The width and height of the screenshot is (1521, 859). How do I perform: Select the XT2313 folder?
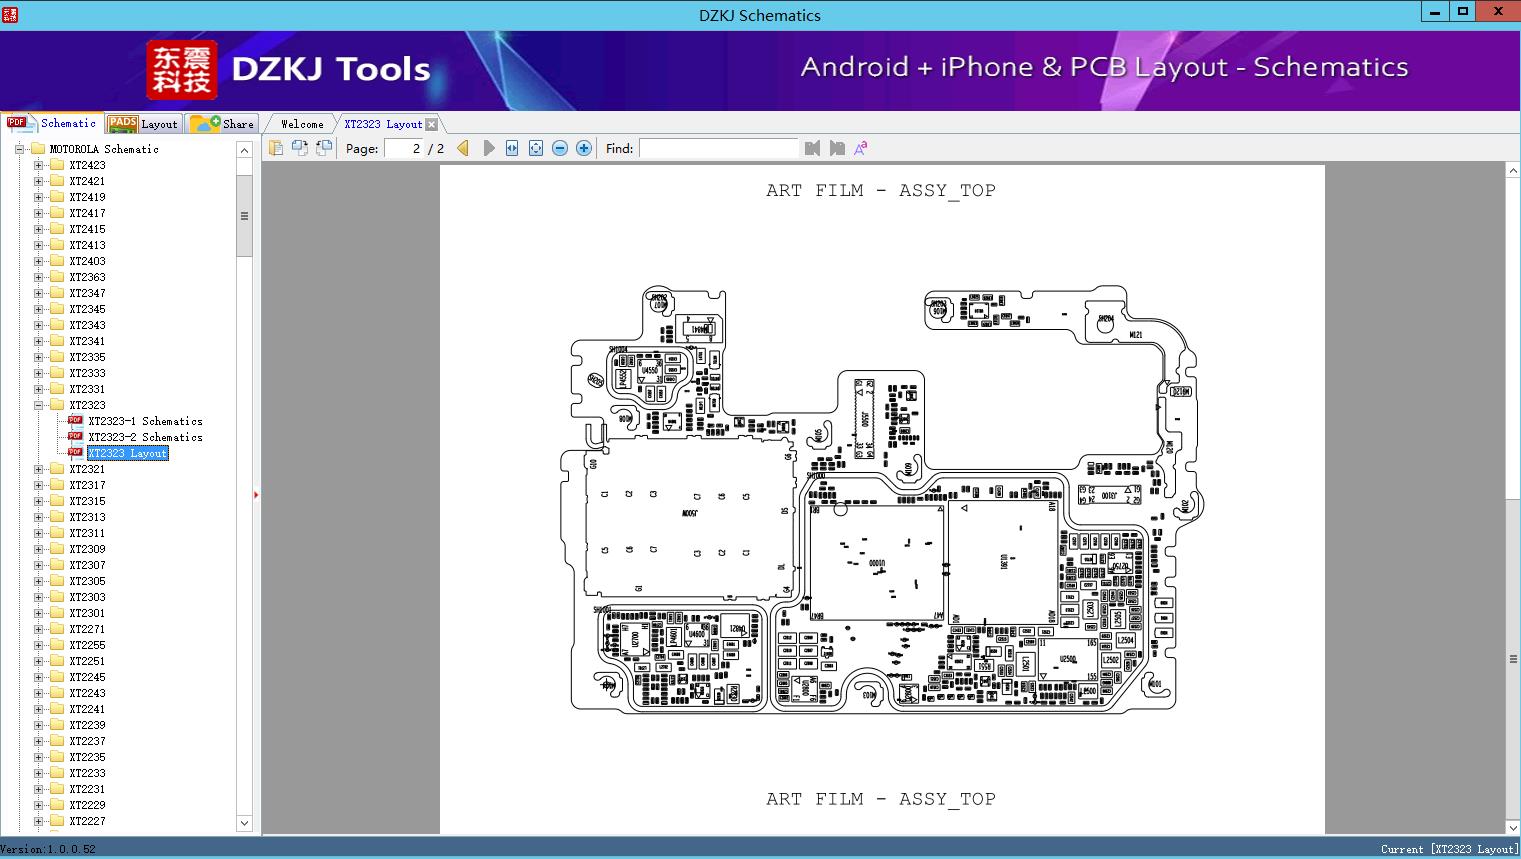[87, 517]
